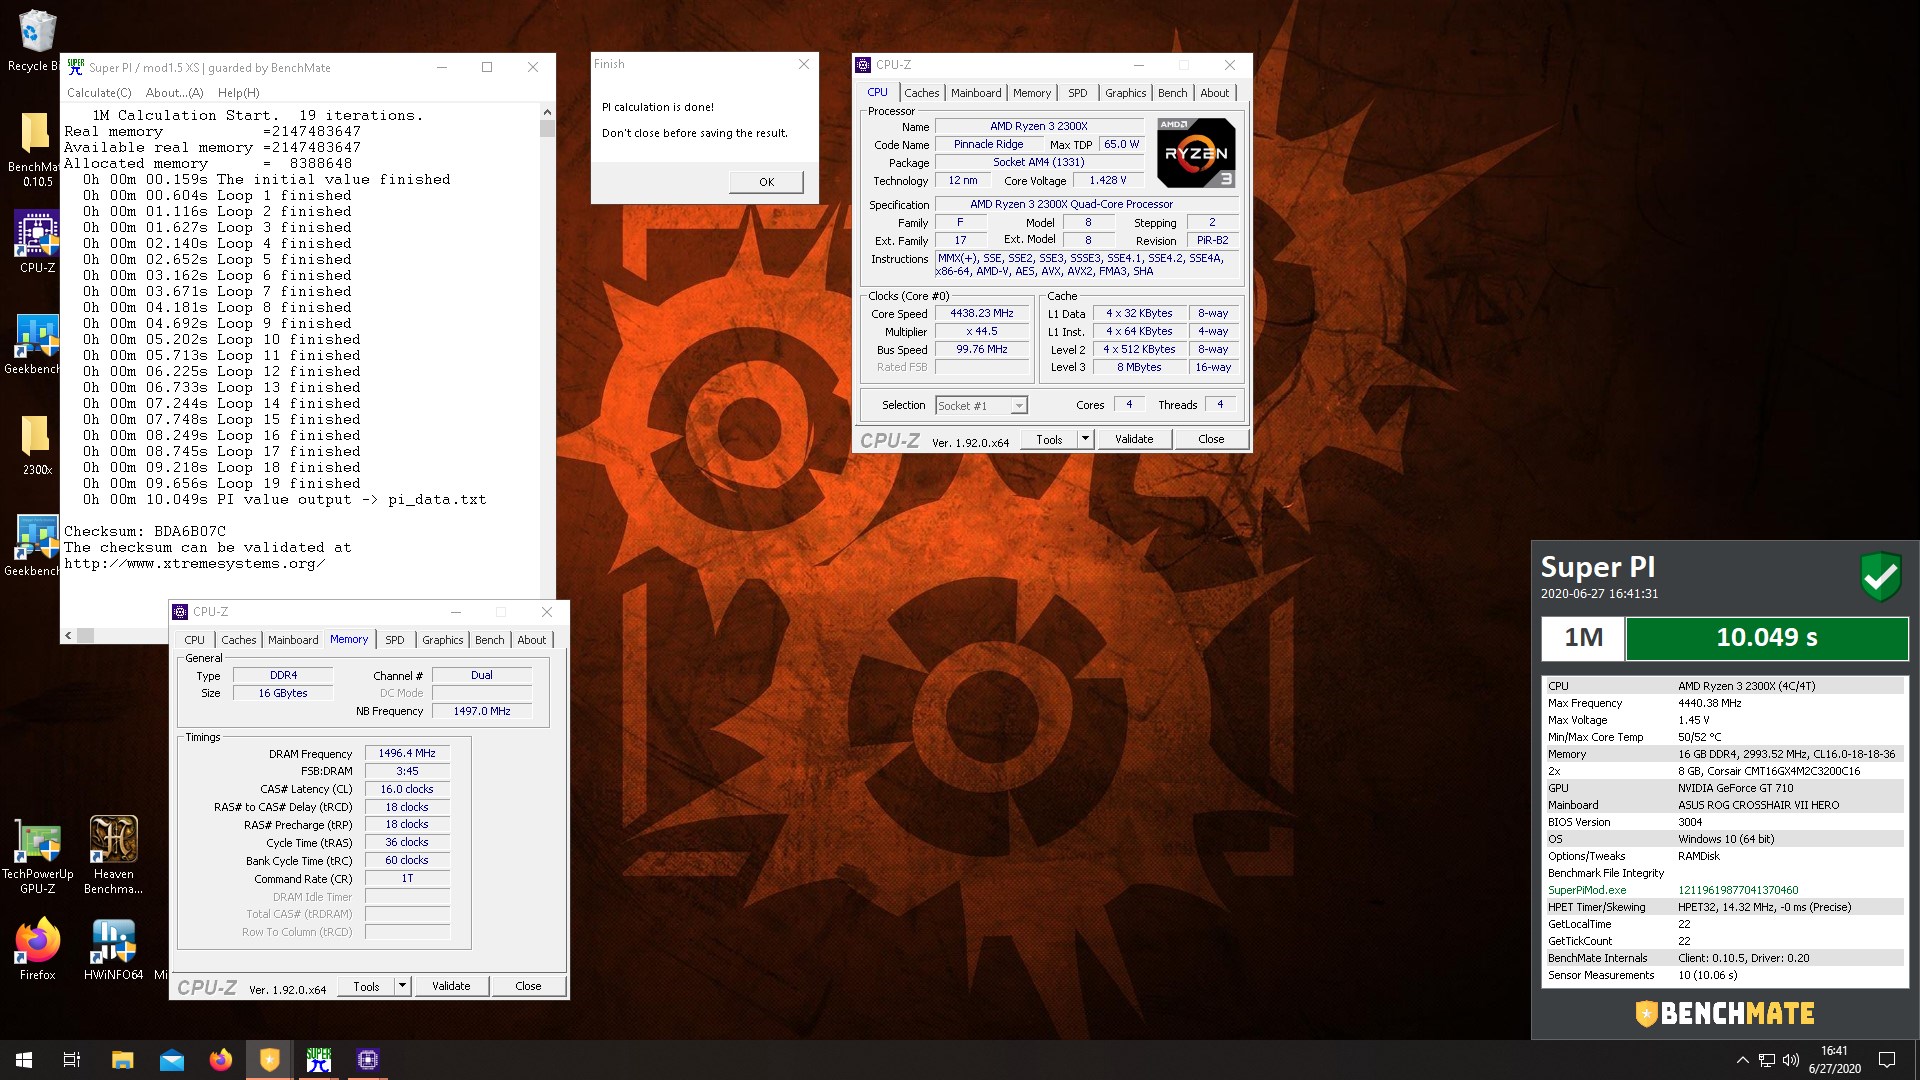Switch to Graphics tab in top CPU-Z window
The width and height of the screenshot is (1920, 1080).
1125,93
